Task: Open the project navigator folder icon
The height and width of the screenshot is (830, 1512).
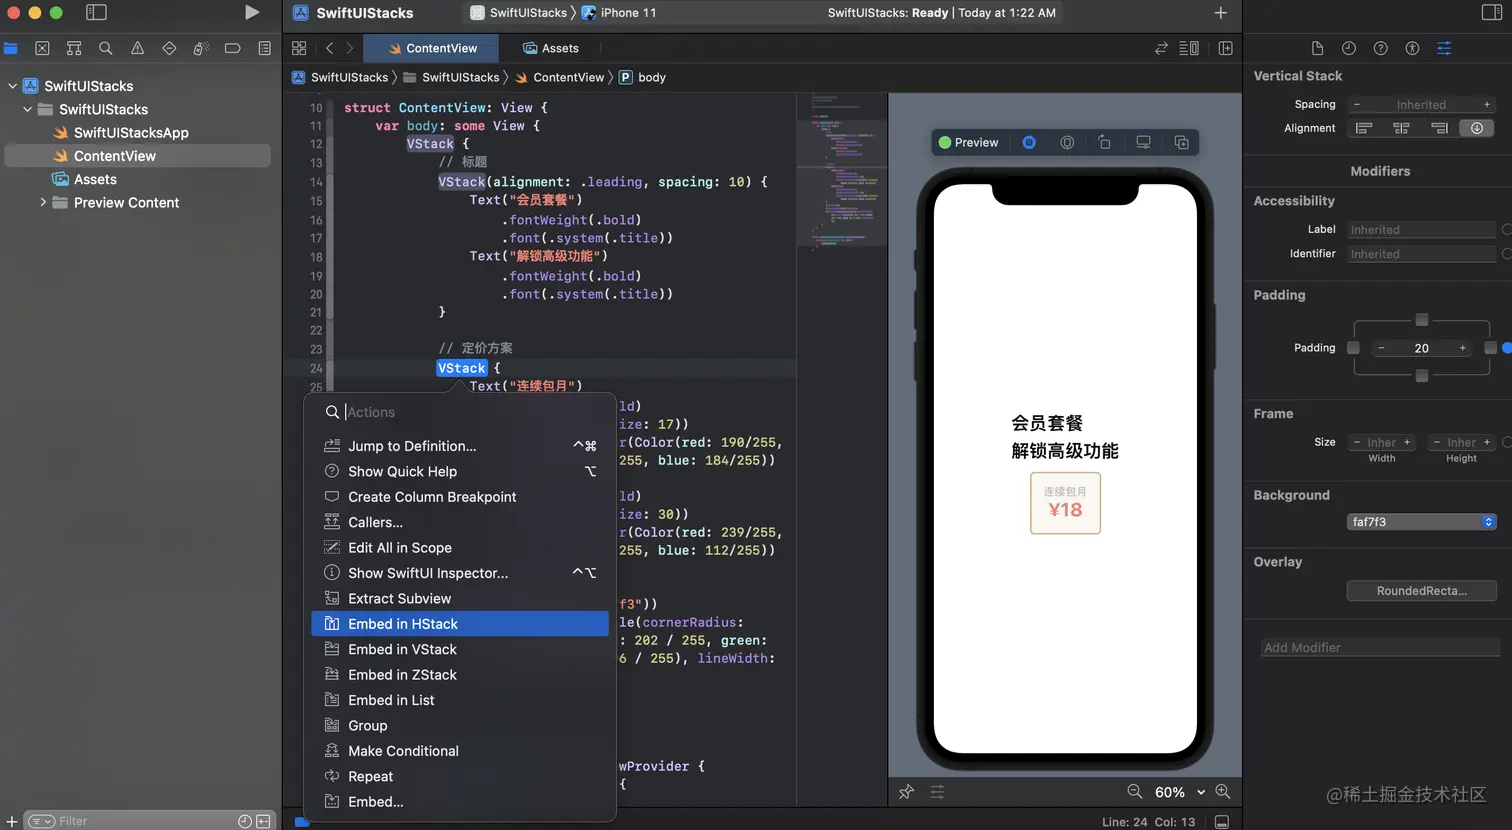Action: (11, 48)
